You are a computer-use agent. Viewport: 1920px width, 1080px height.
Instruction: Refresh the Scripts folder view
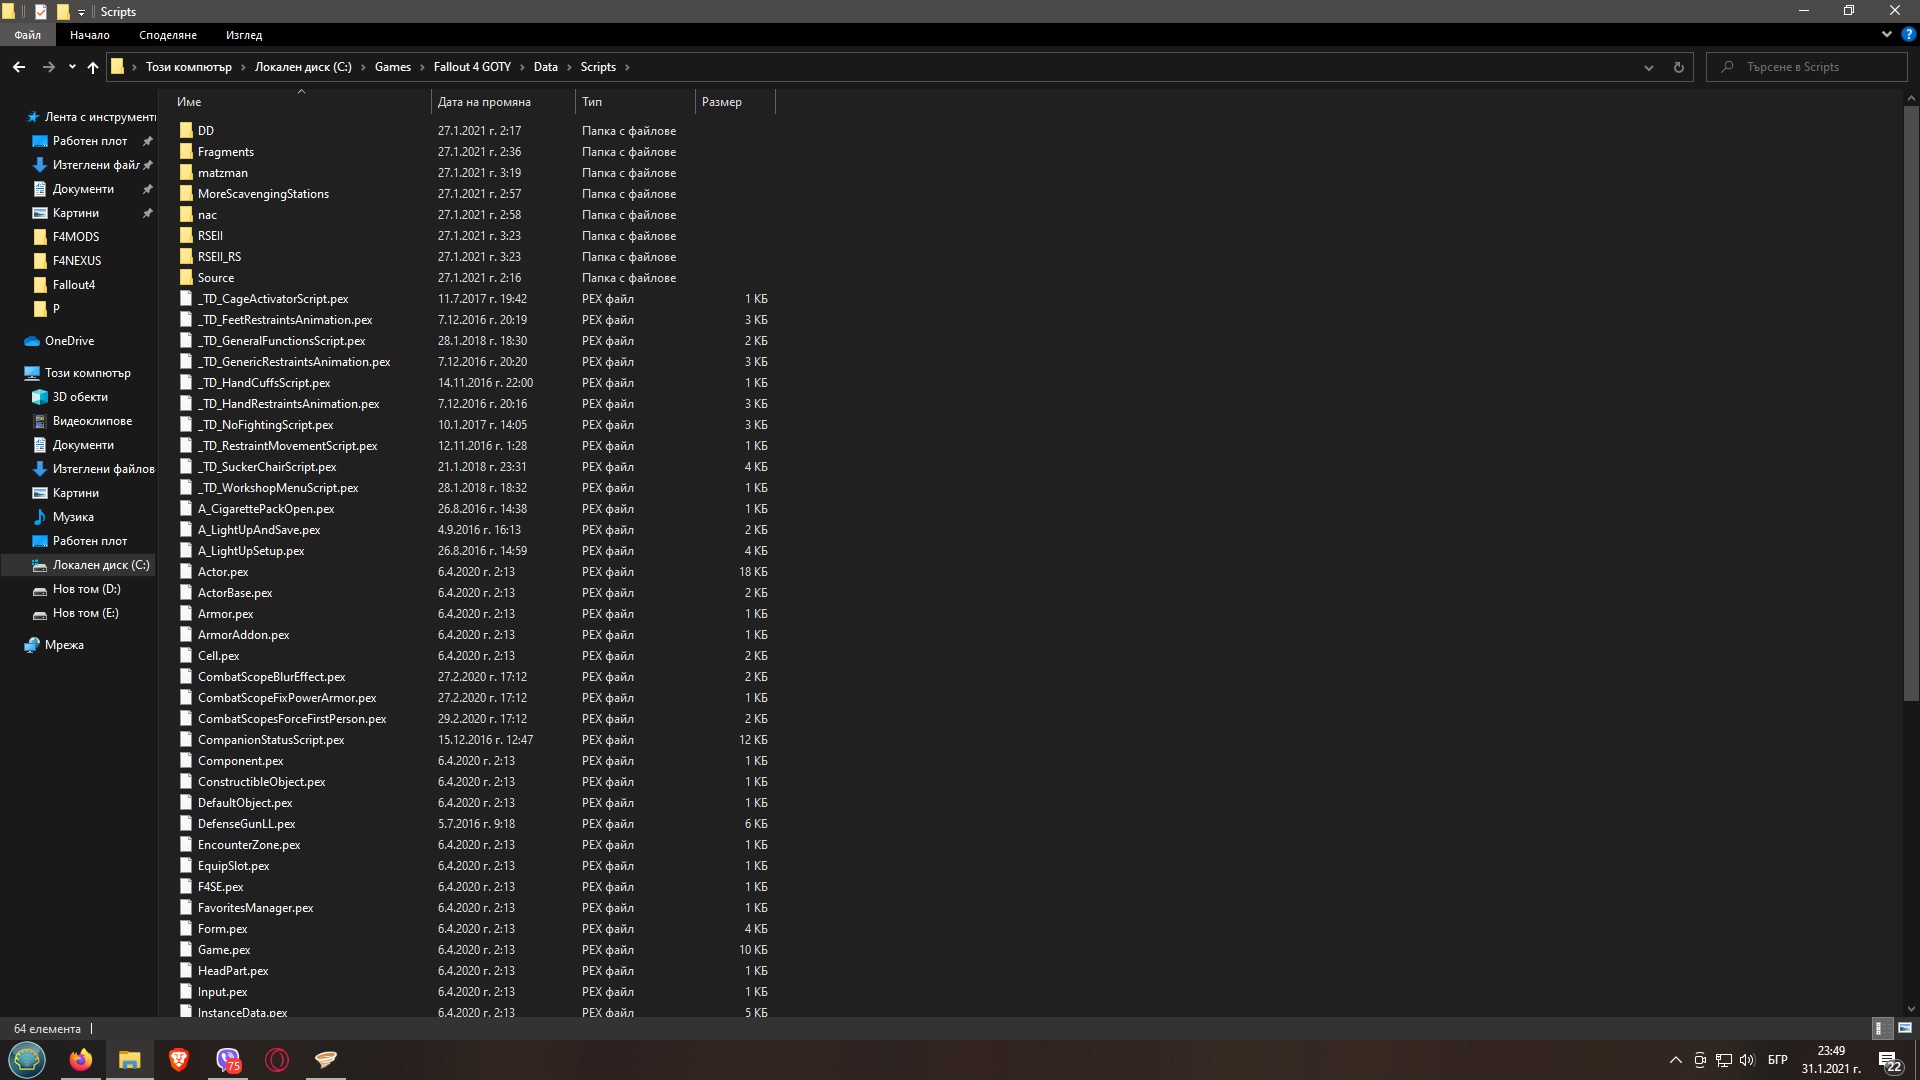pyautogui.click(x=1679, y=67)
